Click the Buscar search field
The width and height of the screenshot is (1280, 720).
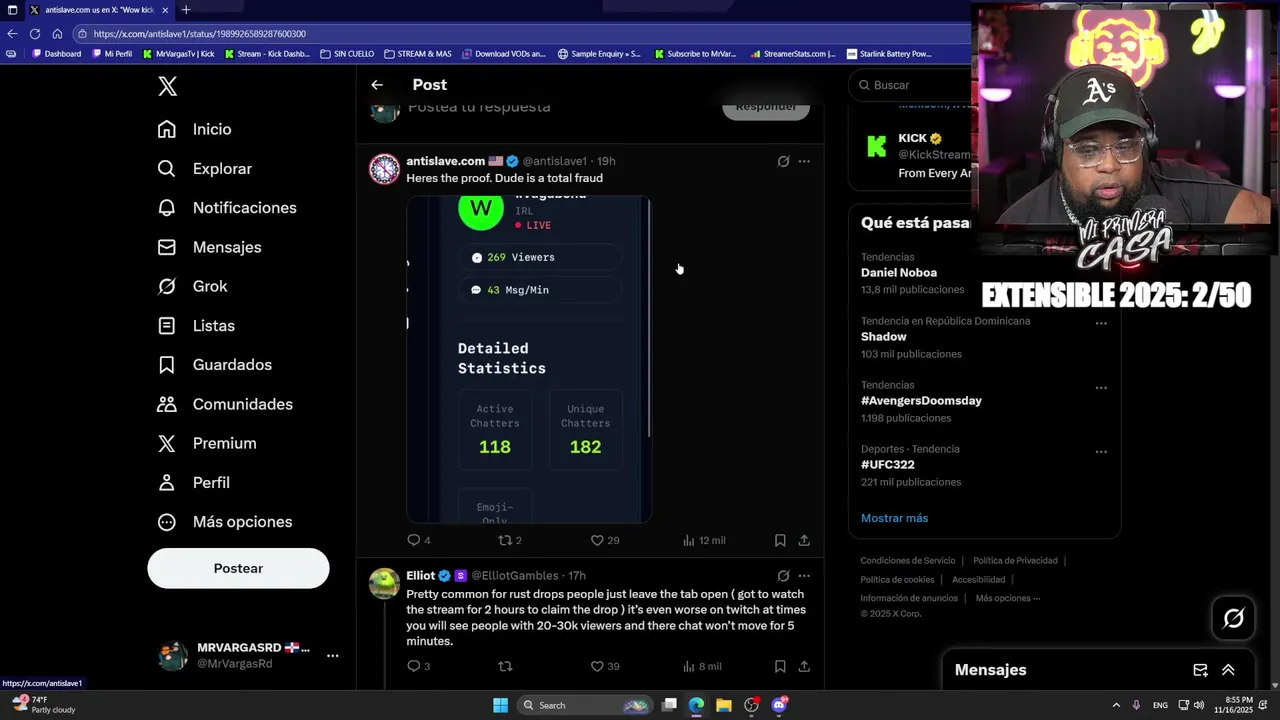(912, 85)
